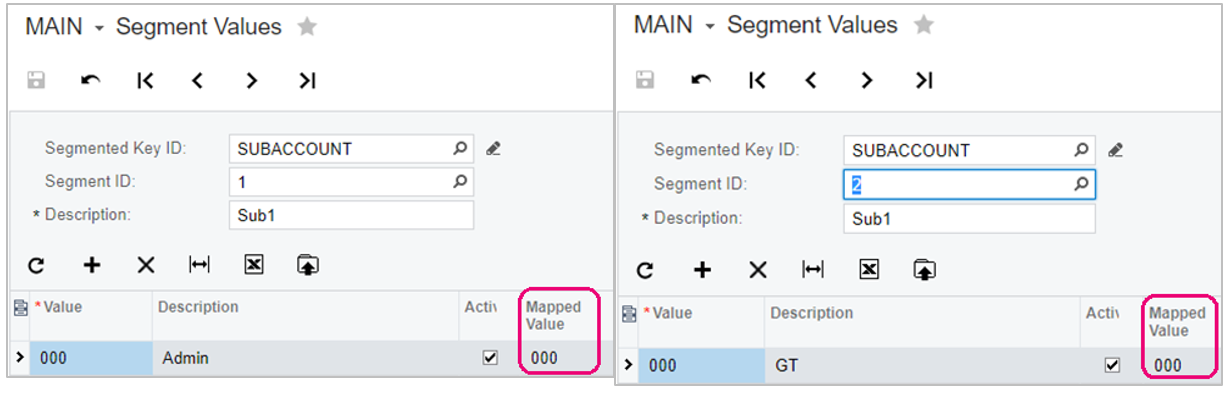Go to first record in the left window
The image size is (1227, 395).
[x=145, y=81]
